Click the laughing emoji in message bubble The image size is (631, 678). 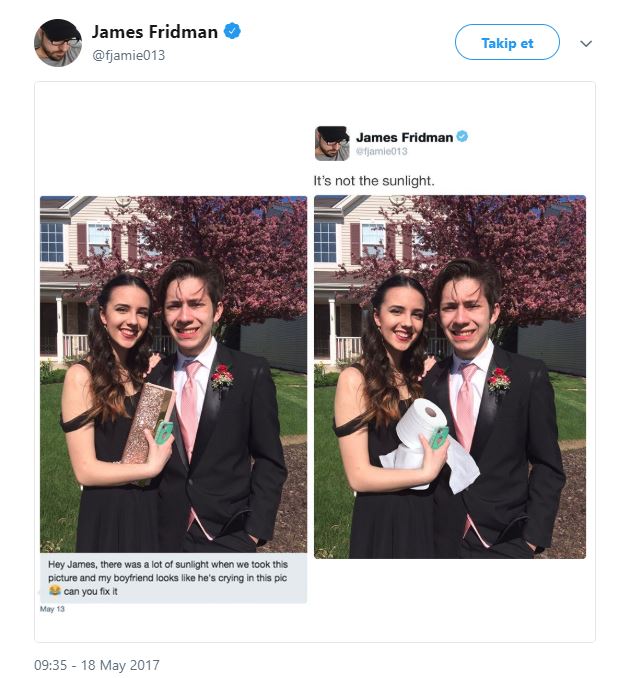pyautogui.click(x=54, y=592)
